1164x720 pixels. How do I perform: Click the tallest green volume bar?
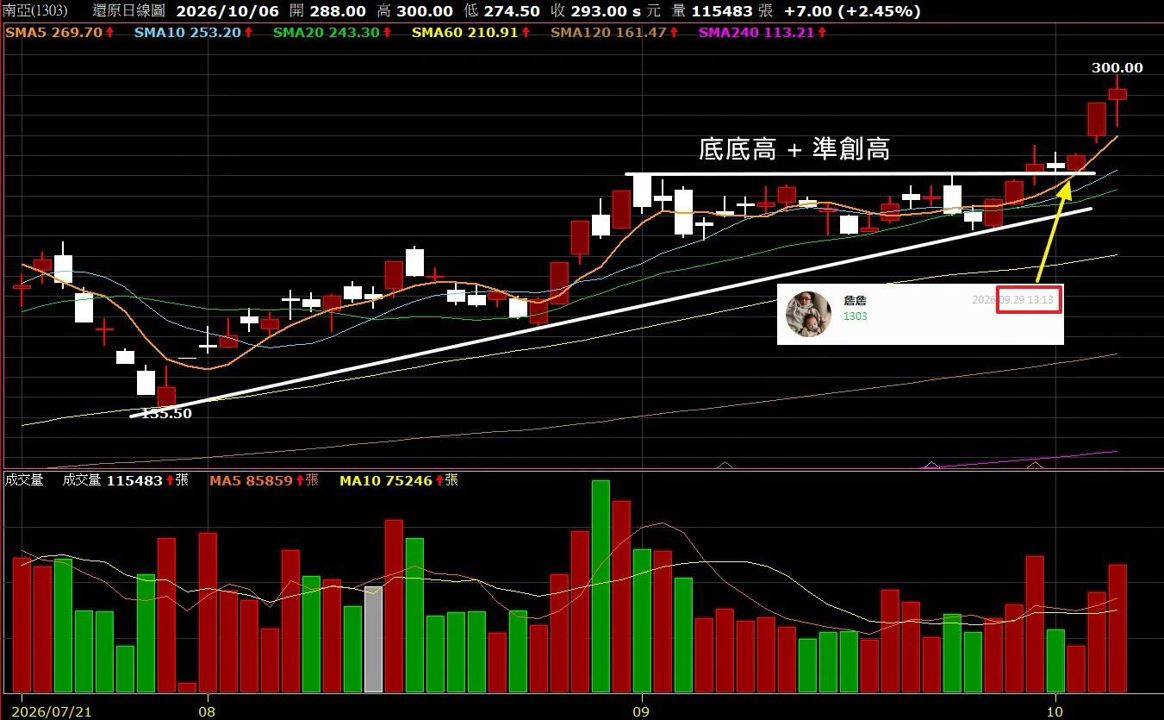pyautogui.click(x=601, y=586)
